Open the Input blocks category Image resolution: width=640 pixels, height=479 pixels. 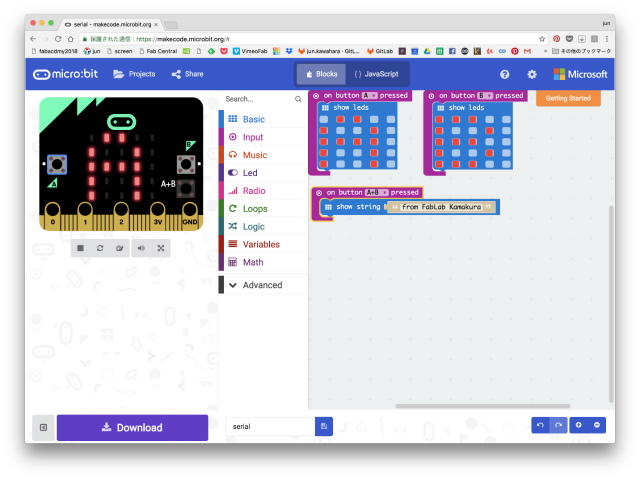(263, 137)
